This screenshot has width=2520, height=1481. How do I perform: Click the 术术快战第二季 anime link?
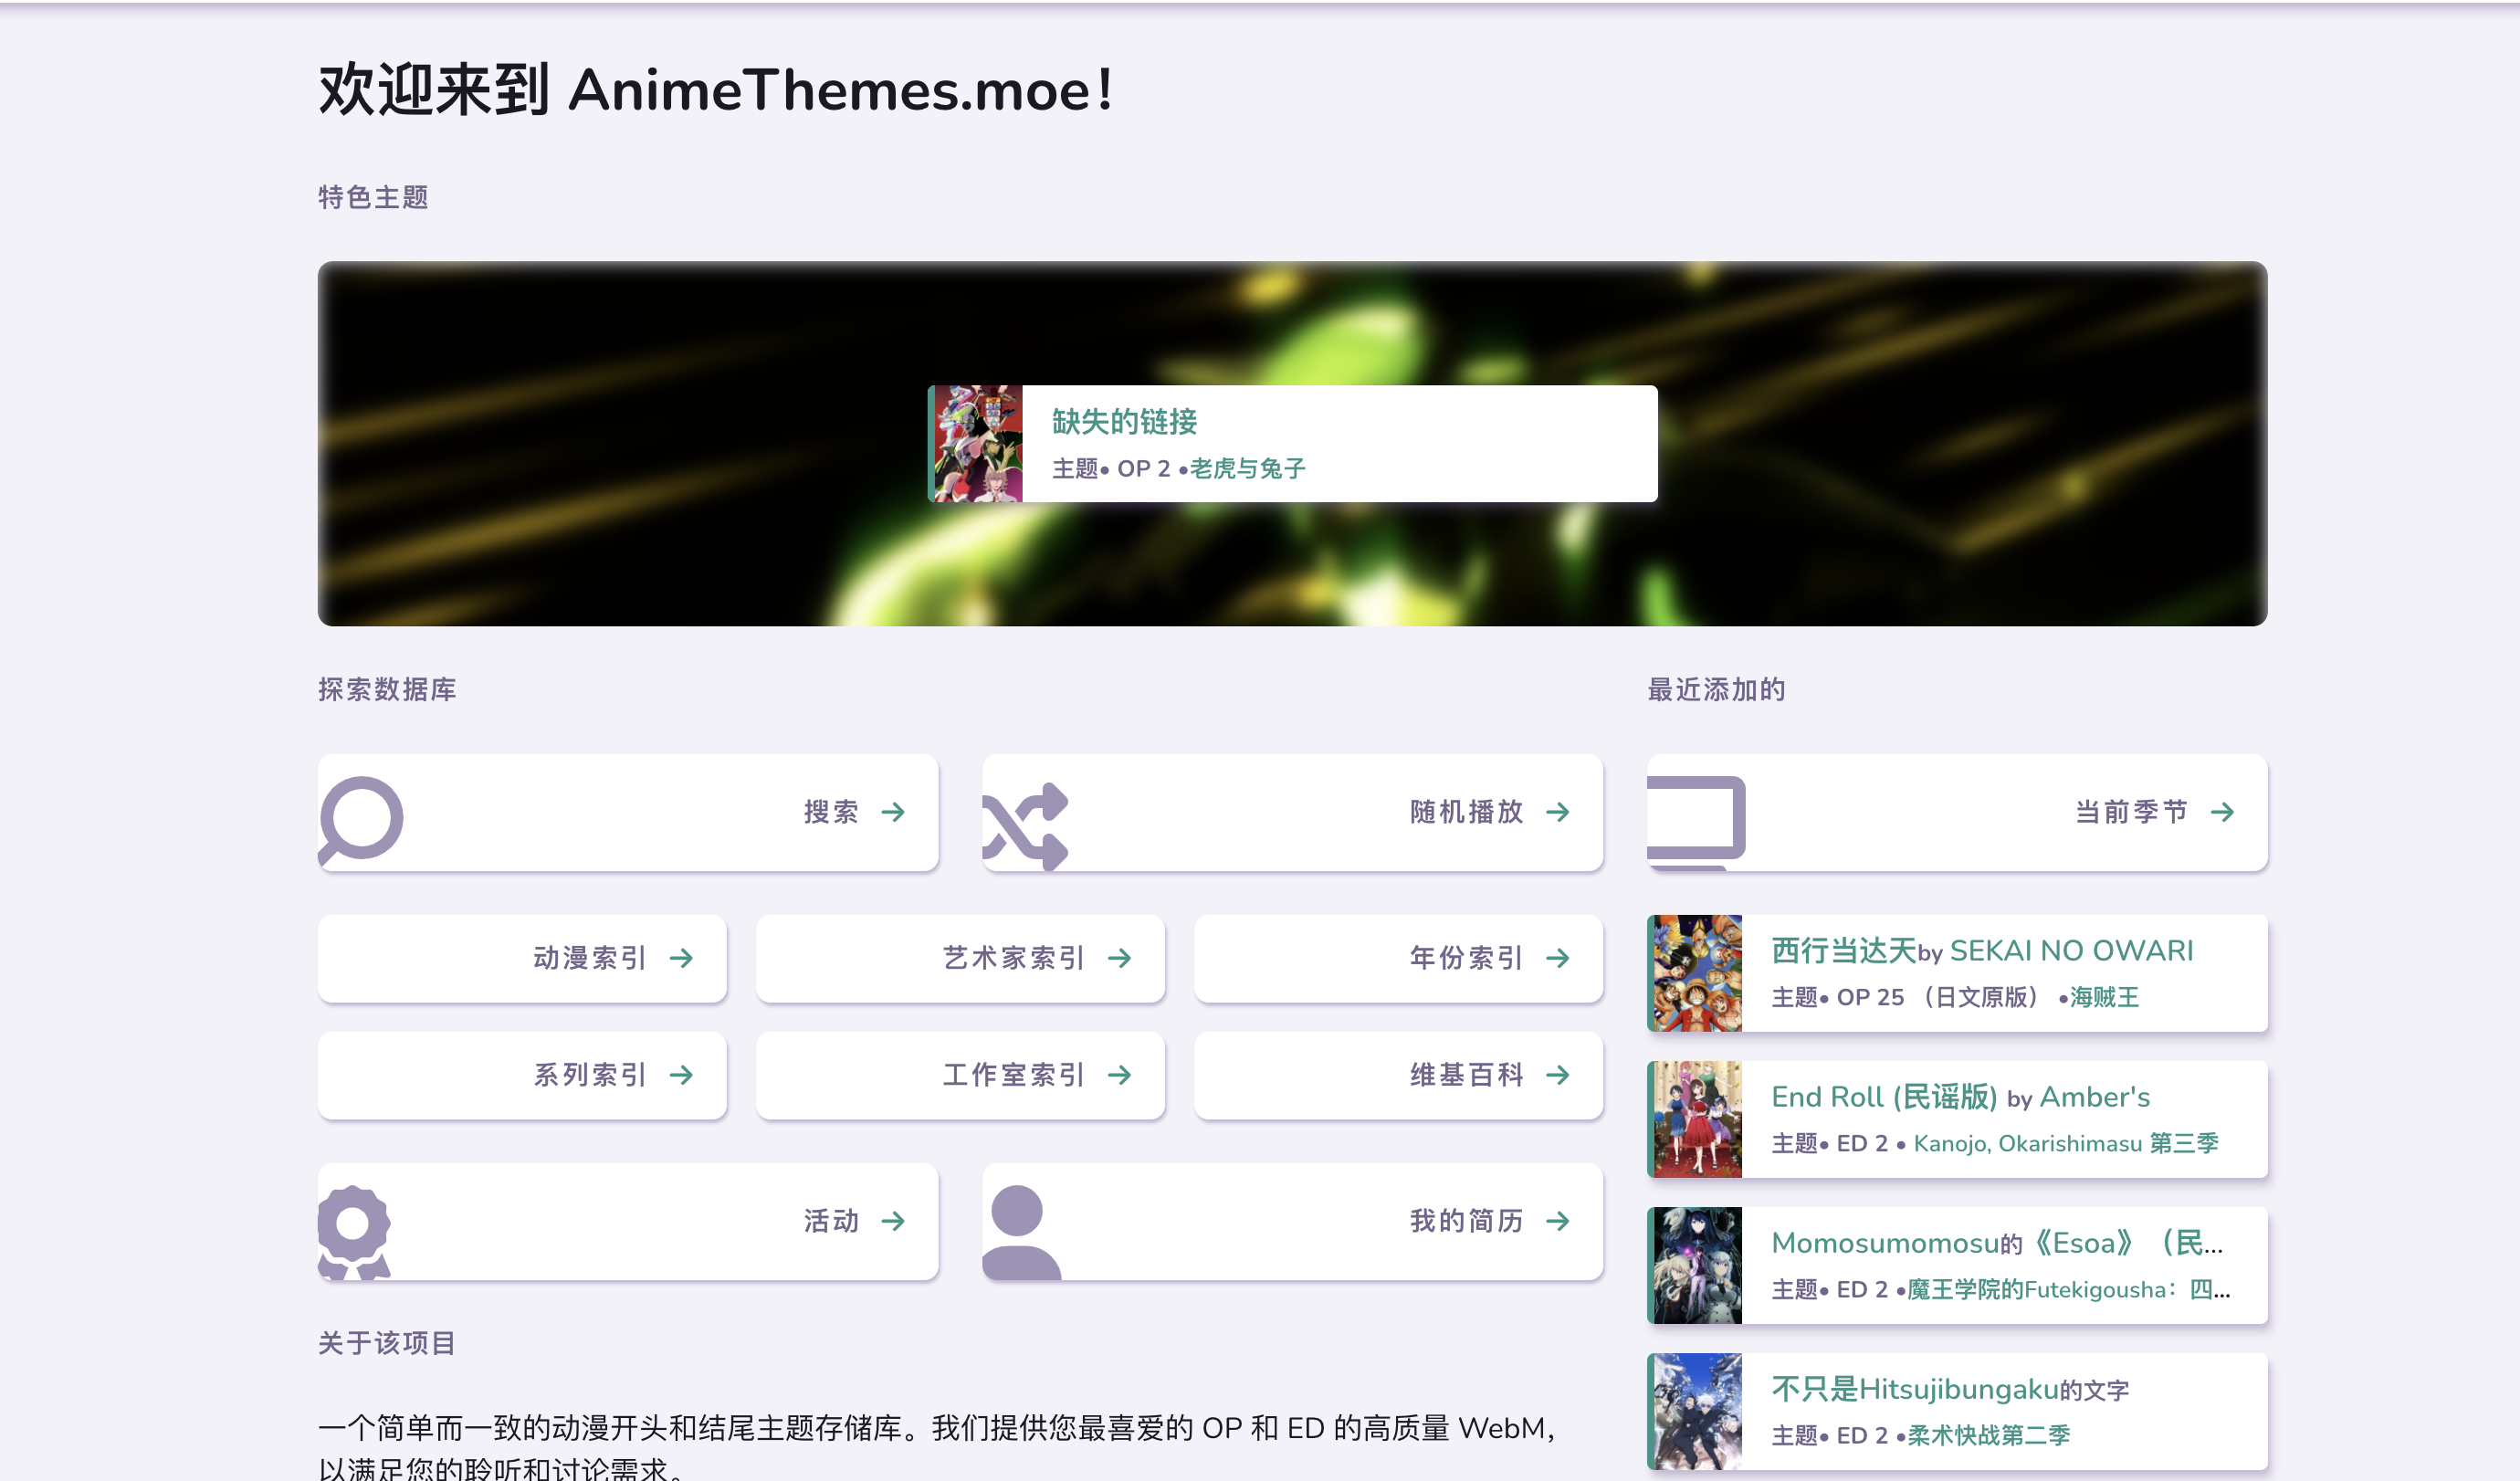[1988, 1435]
